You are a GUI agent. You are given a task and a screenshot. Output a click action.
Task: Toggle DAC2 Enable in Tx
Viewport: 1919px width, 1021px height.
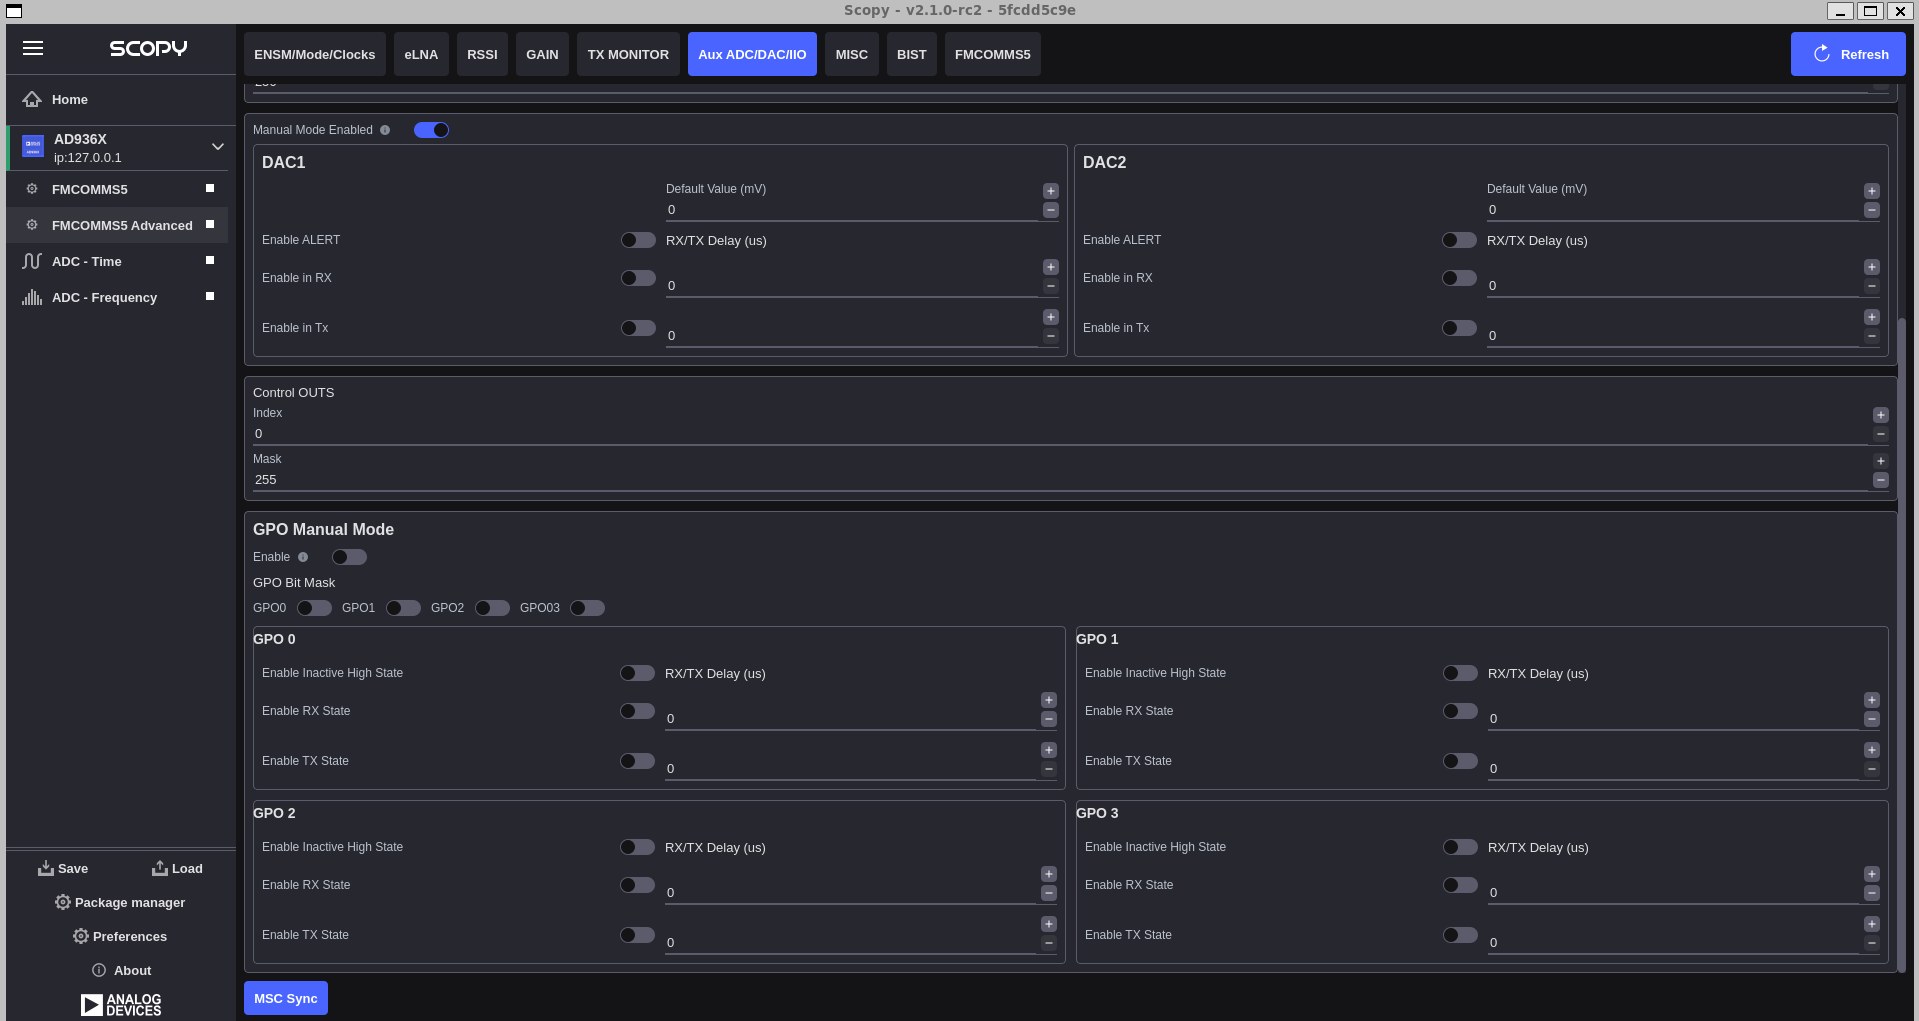(1459, 328)
